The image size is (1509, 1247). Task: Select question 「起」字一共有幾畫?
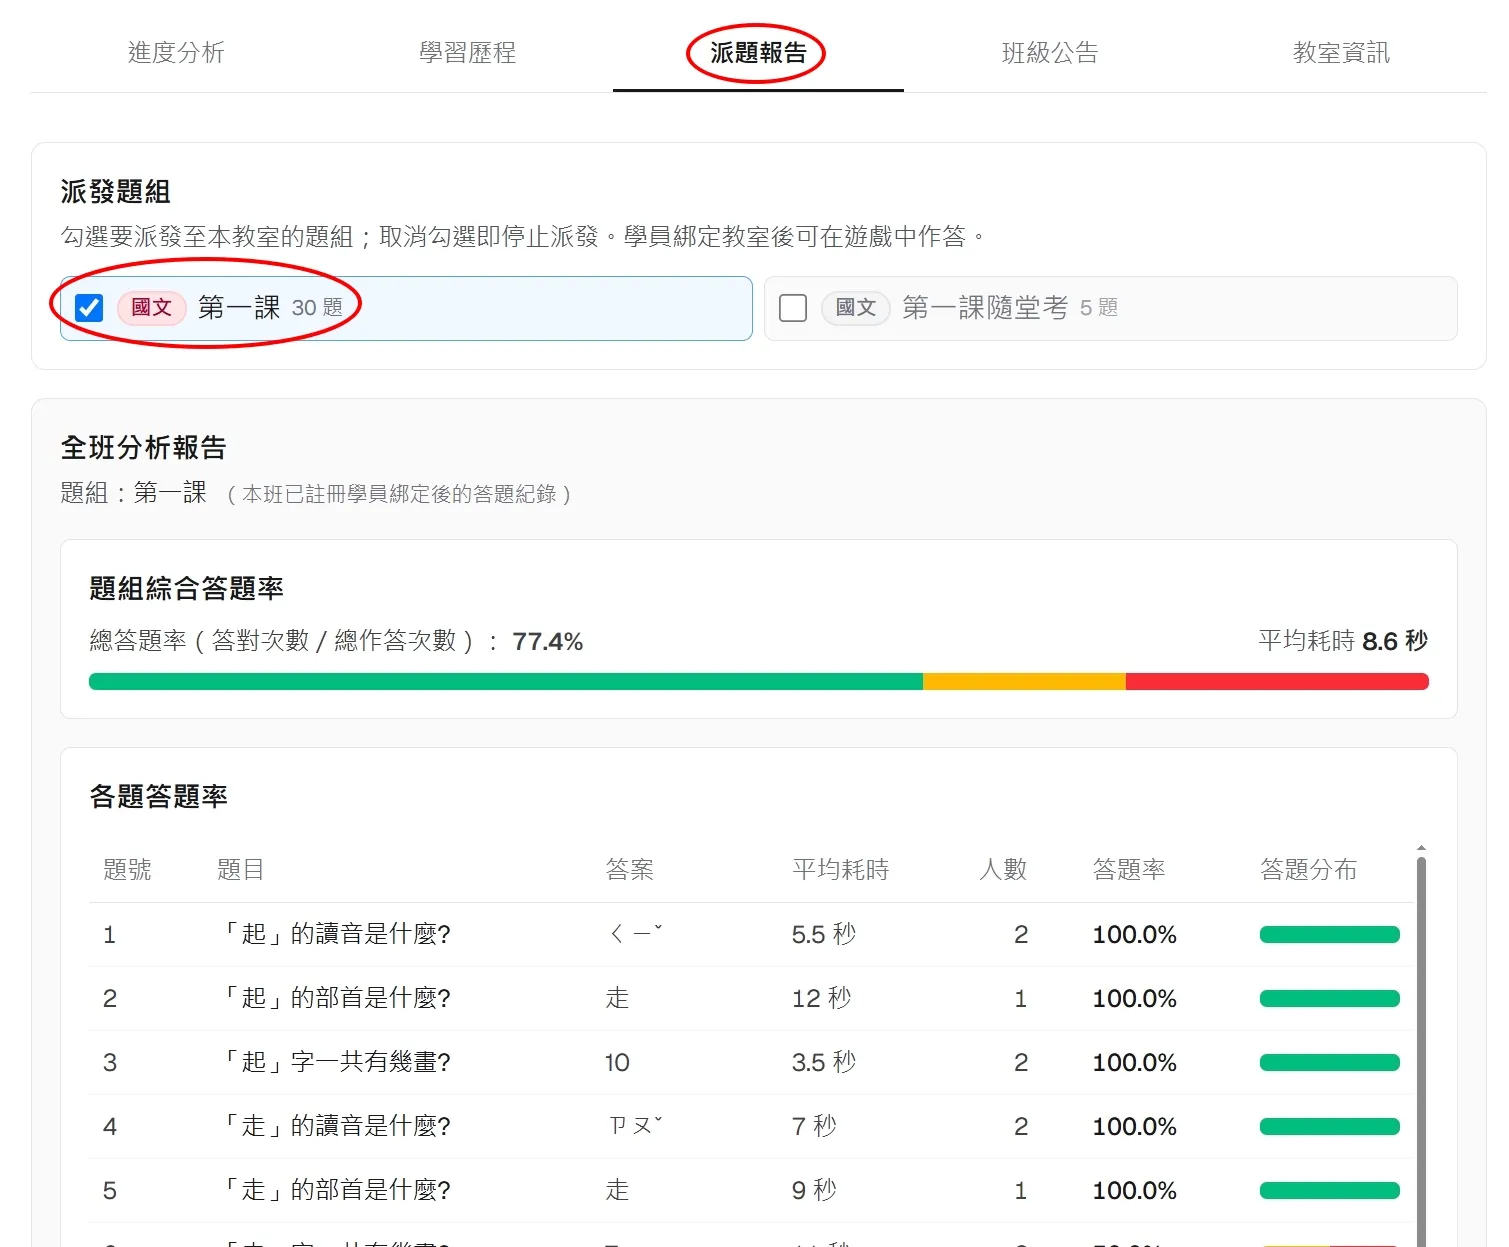334,1062
